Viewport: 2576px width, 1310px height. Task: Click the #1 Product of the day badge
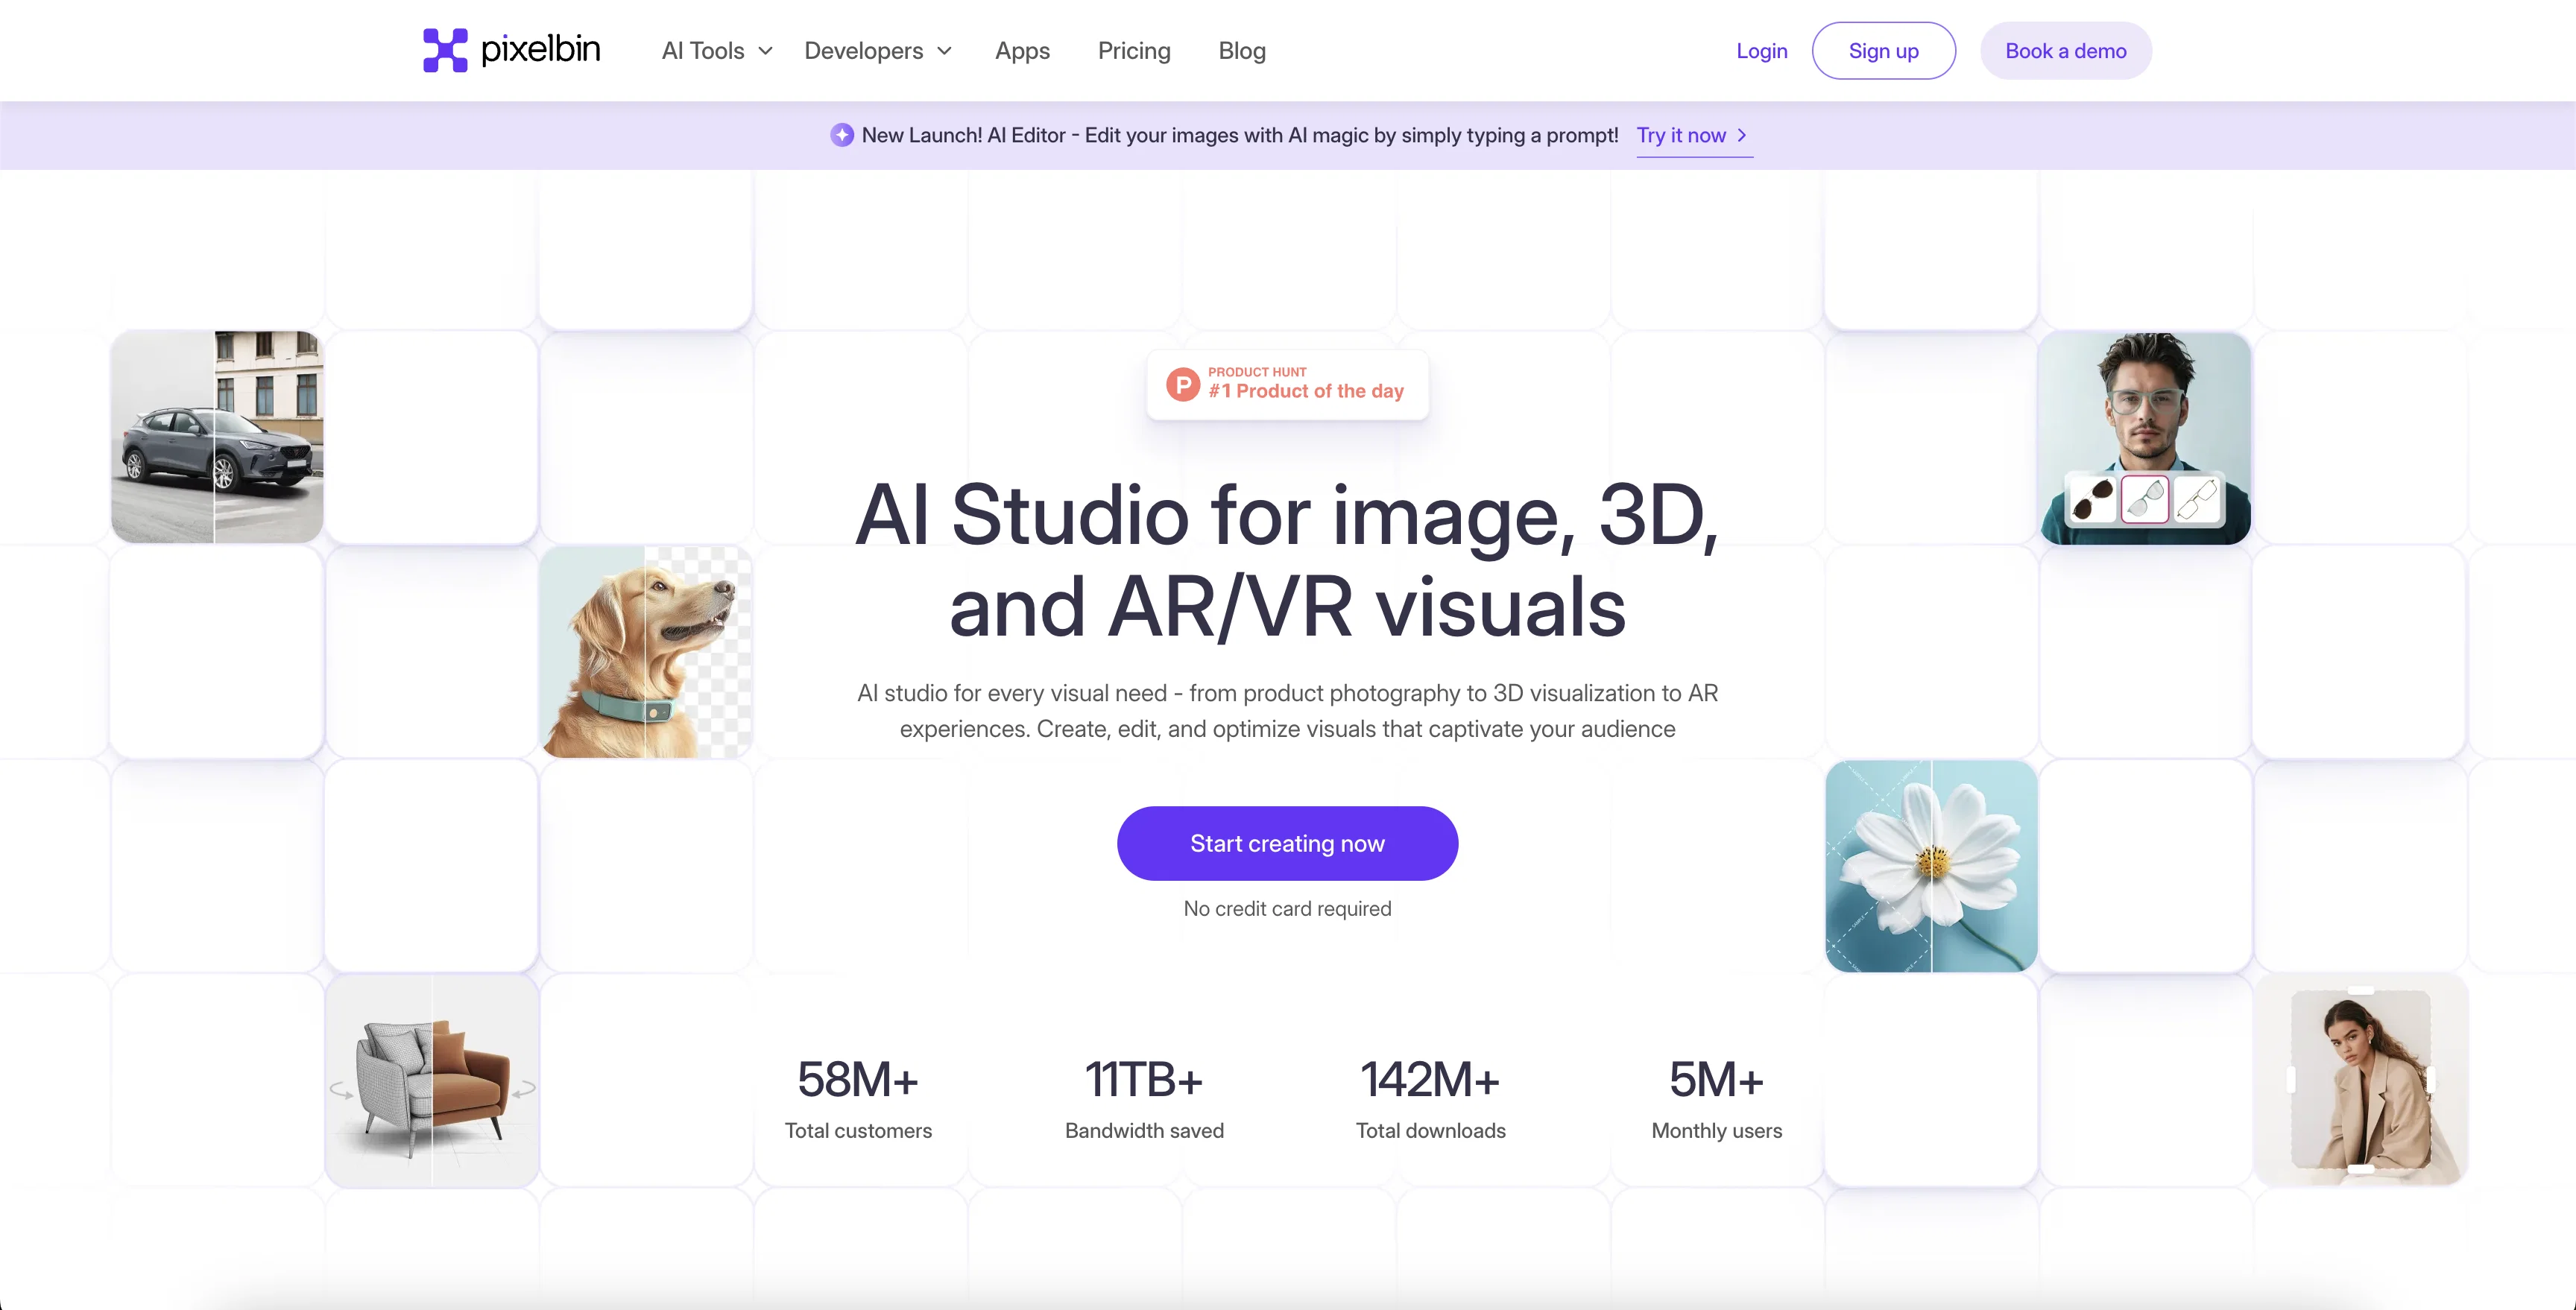point(1287,384)
